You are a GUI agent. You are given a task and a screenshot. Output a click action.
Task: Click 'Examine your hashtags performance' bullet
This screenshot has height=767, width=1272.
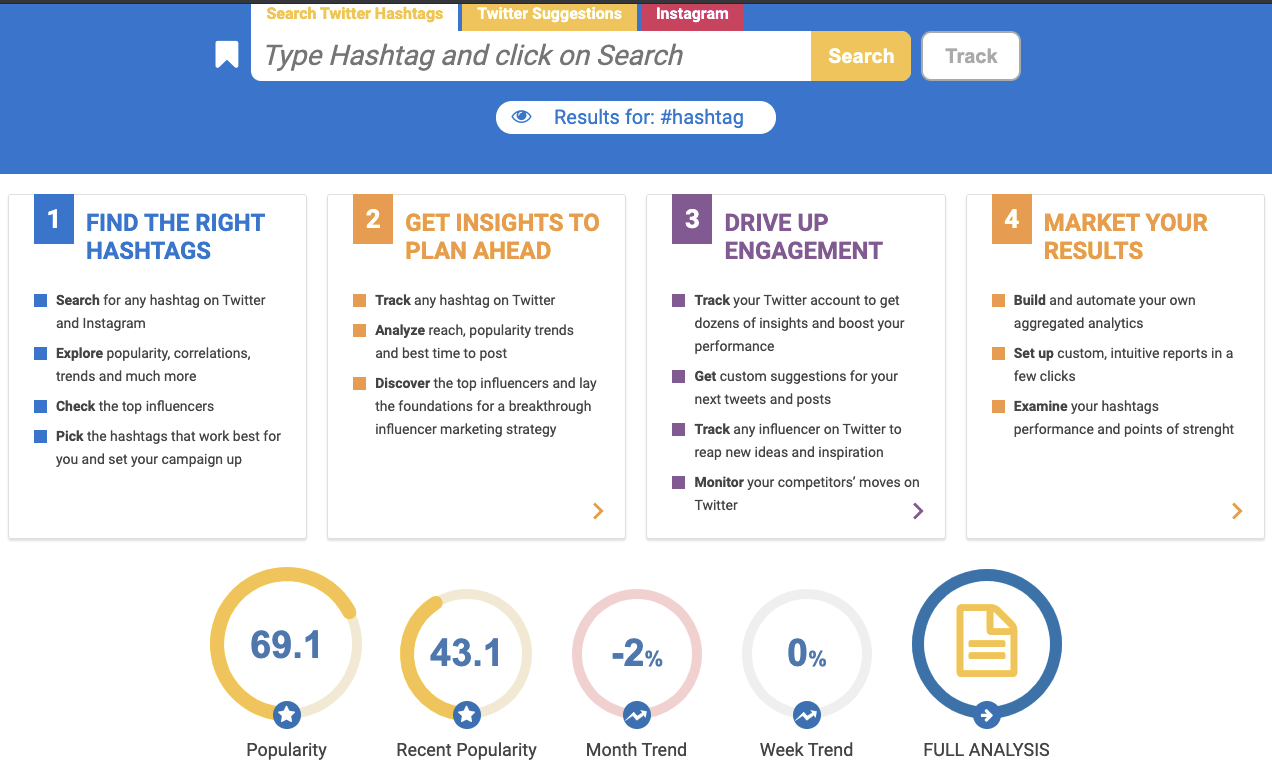[1124, 417]
